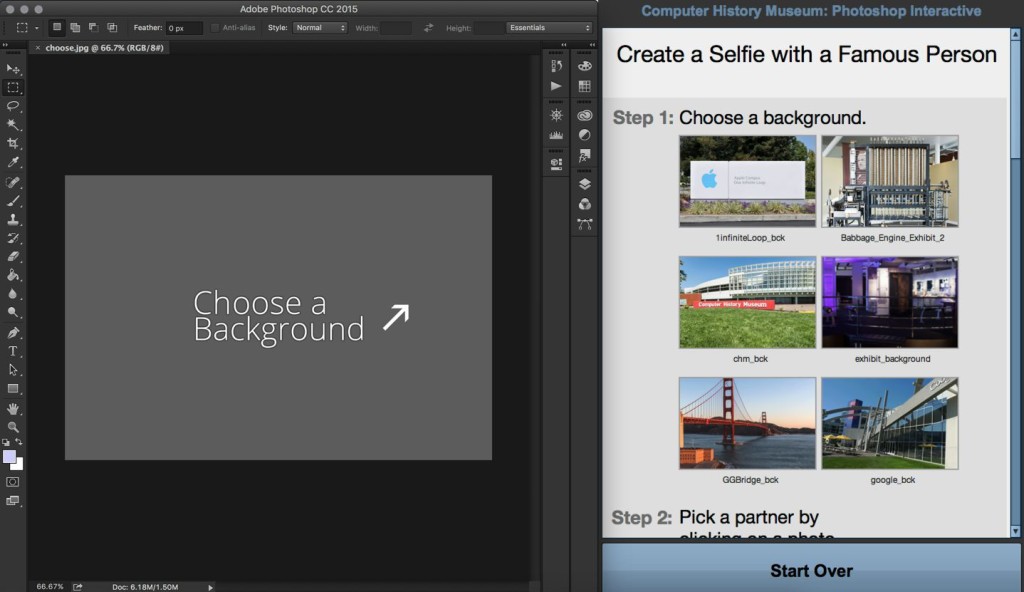Open the Color palette panel icon

pyautogui.click(x=584, y=66)
